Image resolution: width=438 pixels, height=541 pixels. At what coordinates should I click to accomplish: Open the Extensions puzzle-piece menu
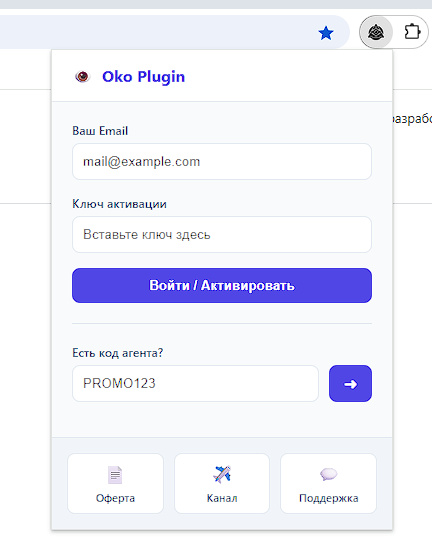pos(412,32)
